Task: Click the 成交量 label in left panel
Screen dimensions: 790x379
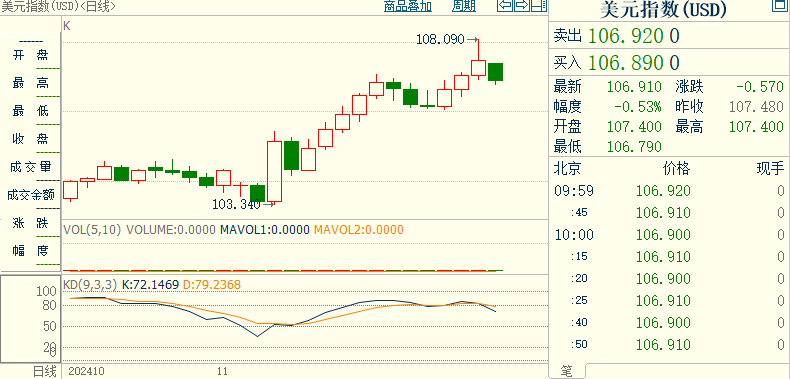Action: tap(30, 167)
